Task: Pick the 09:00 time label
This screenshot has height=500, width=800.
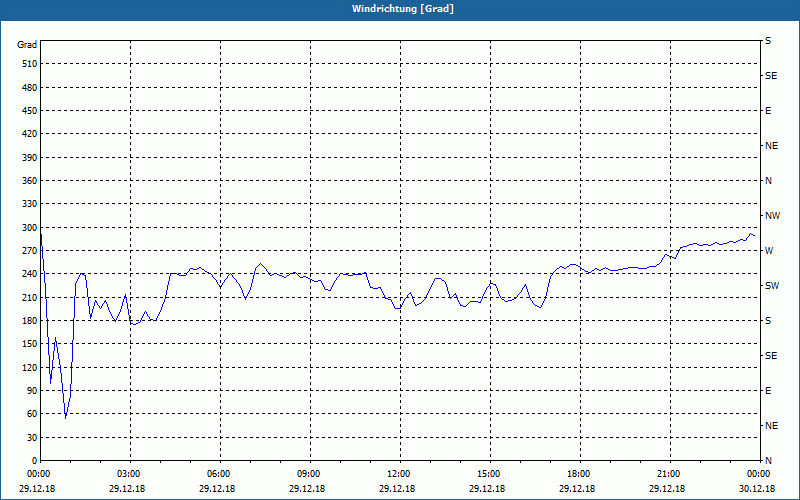Action: pos(309,474)
